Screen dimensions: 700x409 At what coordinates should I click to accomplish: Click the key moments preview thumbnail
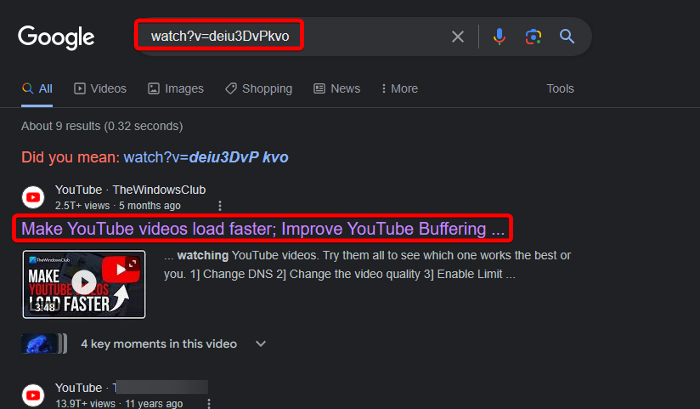coord(44,344)
